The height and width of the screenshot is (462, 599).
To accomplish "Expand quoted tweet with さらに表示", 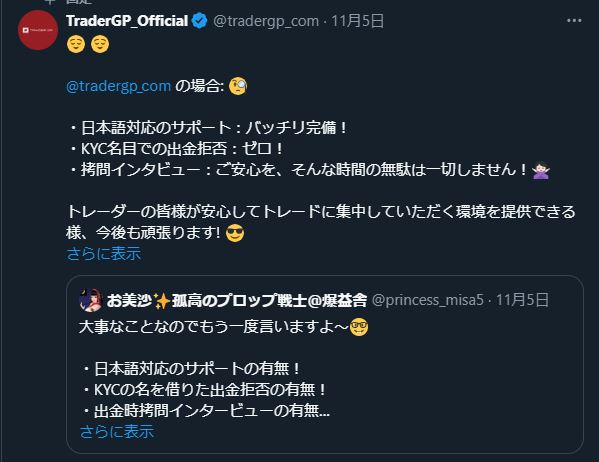I will point(117,432).
